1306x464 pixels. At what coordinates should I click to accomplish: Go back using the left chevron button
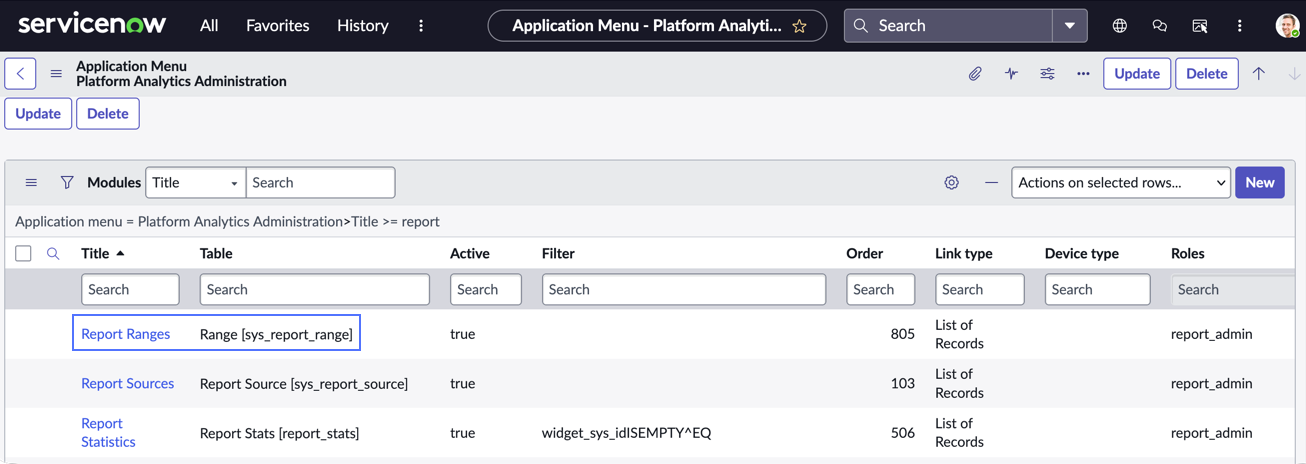tap(20, 74)
